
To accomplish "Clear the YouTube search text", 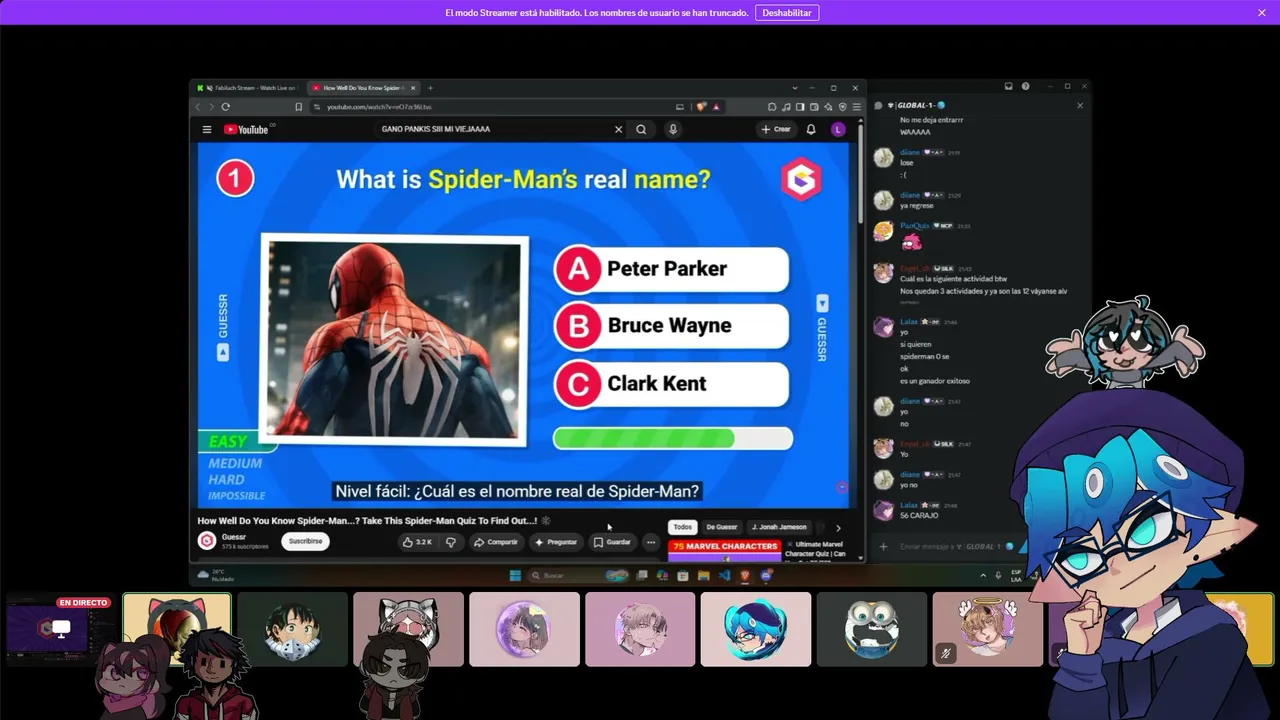I will [x=618, y=129].
